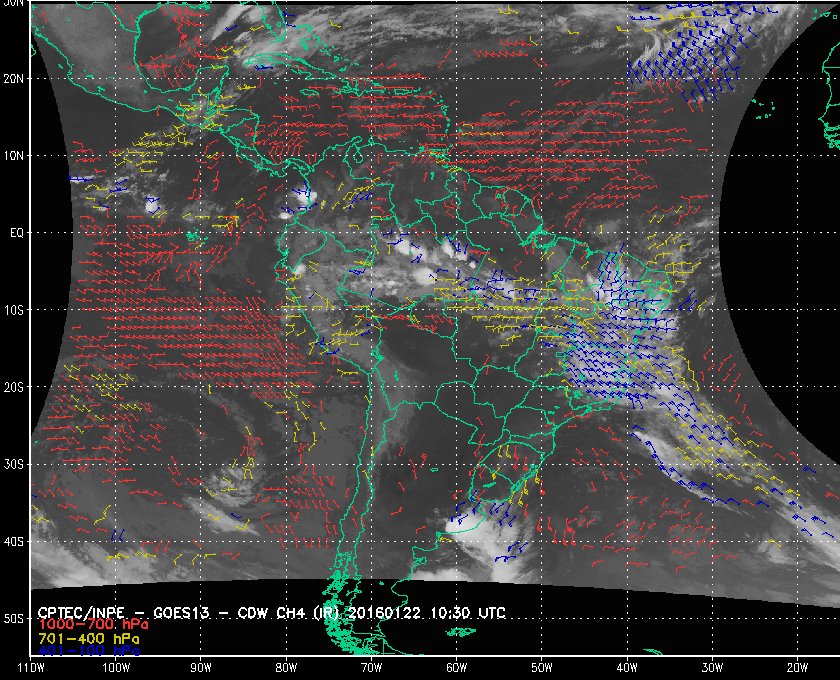The height and width of the screenshot is (680, 840).
Task: Click the 10N latitude label
Action: pos(14,155)
